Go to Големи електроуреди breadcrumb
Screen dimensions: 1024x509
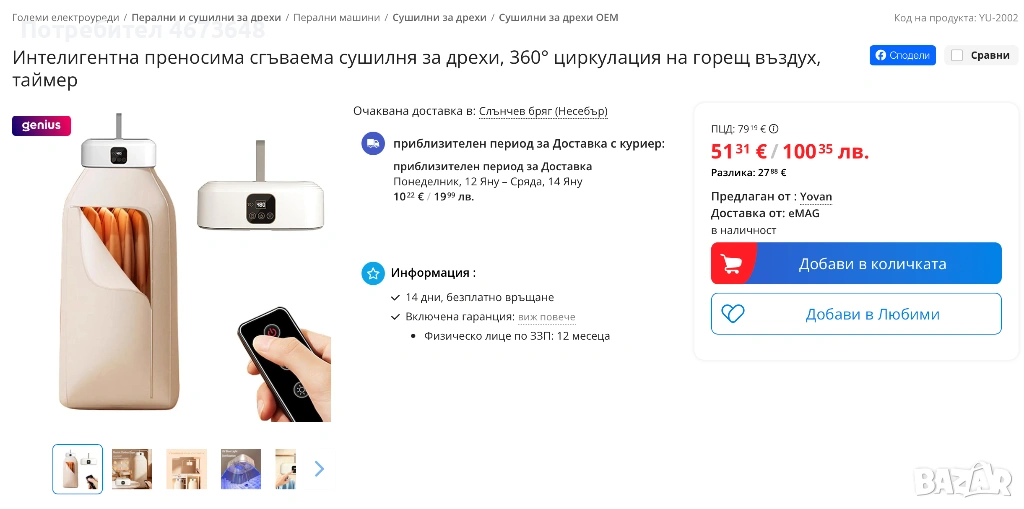click(66, 18)
